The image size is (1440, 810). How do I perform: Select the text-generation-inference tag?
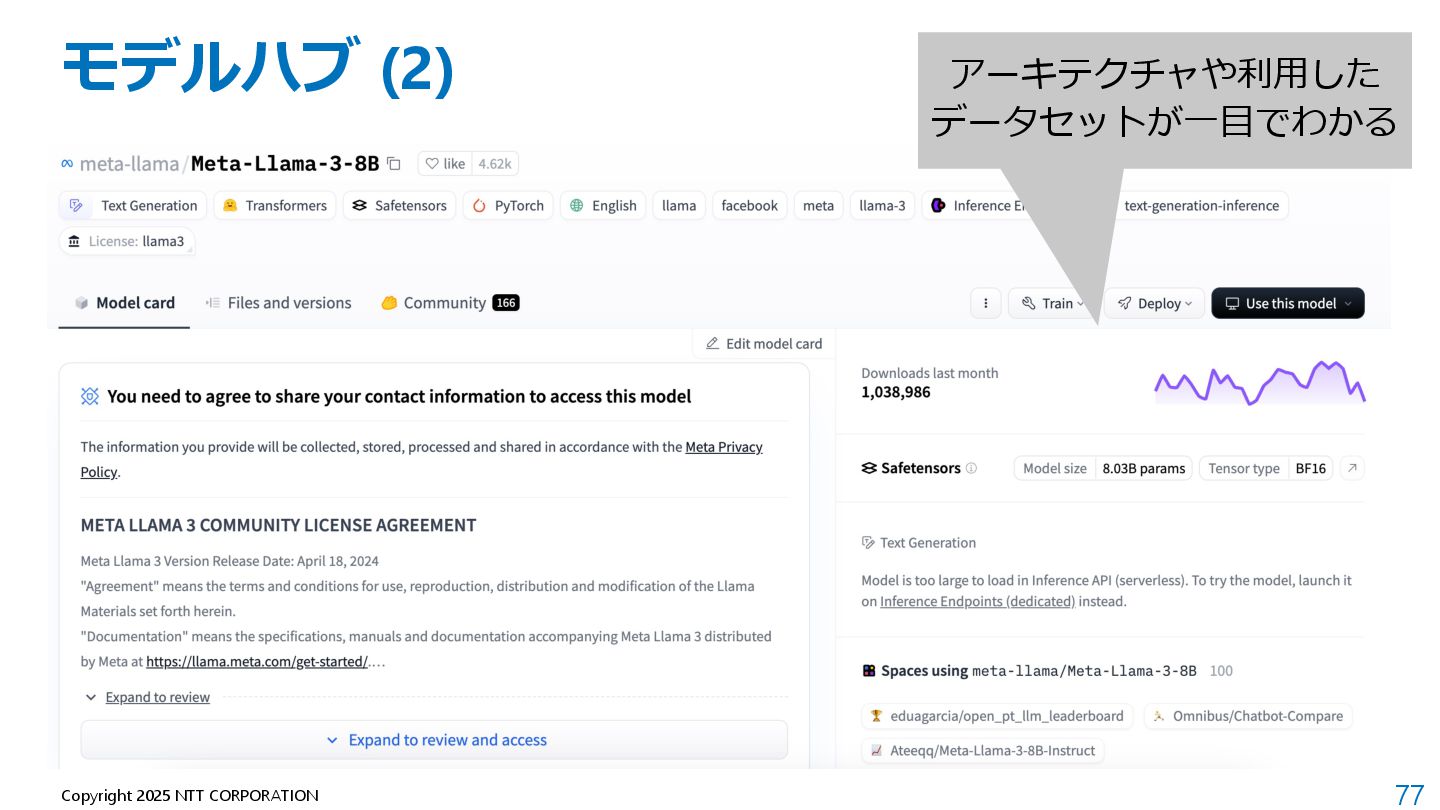point(1202,206)
